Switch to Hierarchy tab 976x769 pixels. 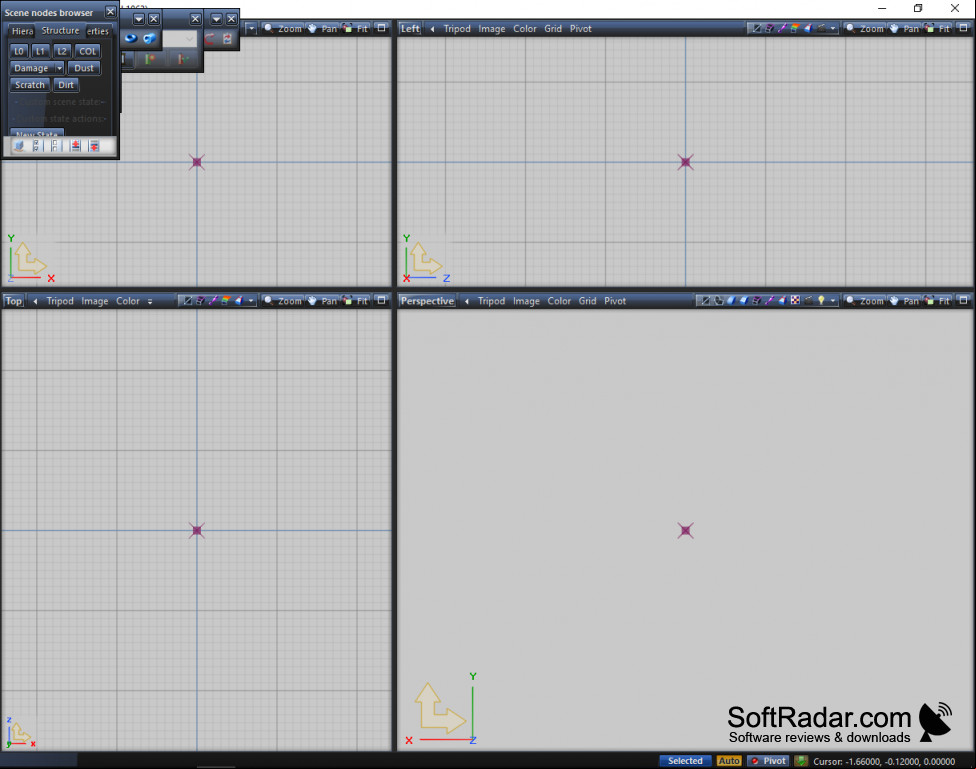point(22,31)
